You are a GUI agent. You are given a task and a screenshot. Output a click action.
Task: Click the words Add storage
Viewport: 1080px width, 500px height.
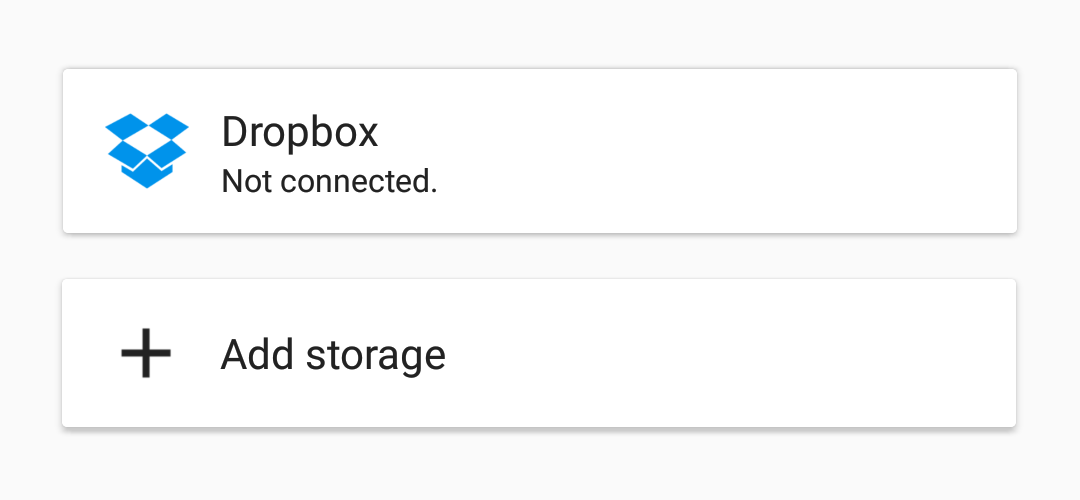click(x=333, y=355)
